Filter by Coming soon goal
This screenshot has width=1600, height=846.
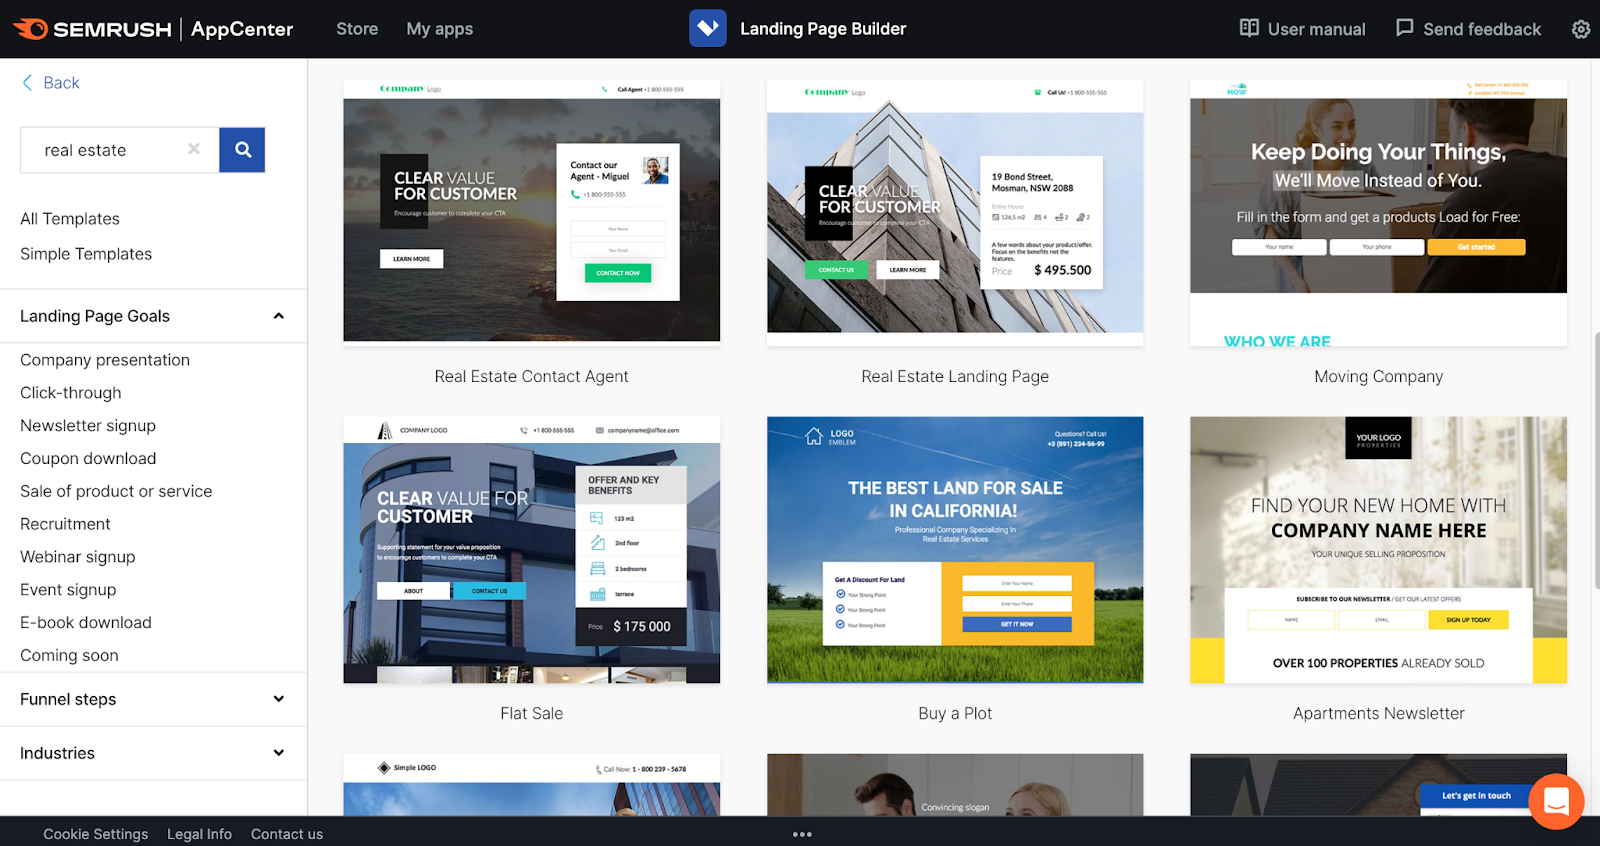click(69, 655)
